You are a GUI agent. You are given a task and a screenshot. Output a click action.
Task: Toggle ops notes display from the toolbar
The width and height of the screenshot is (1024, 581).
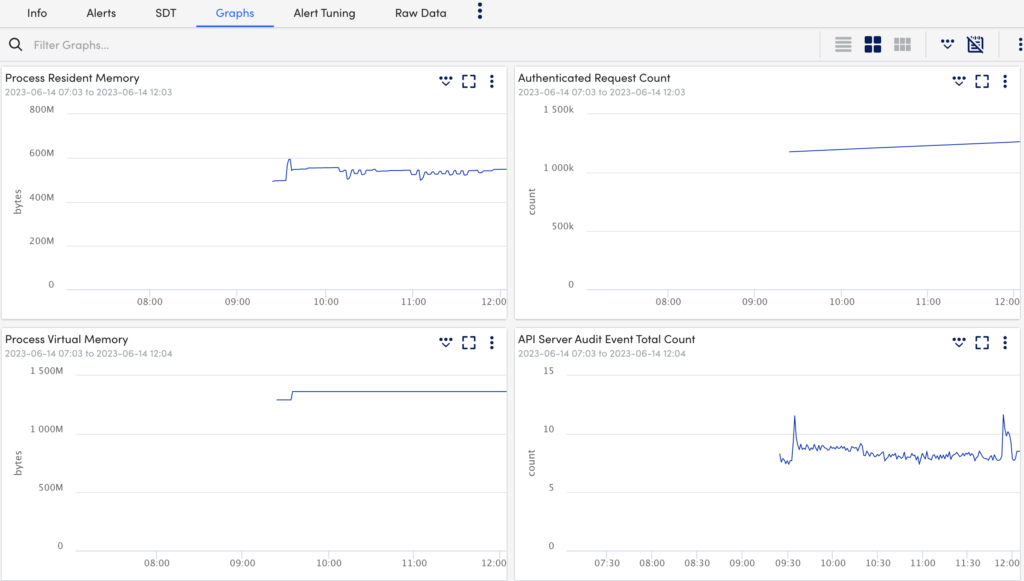[x=947, y=44]
